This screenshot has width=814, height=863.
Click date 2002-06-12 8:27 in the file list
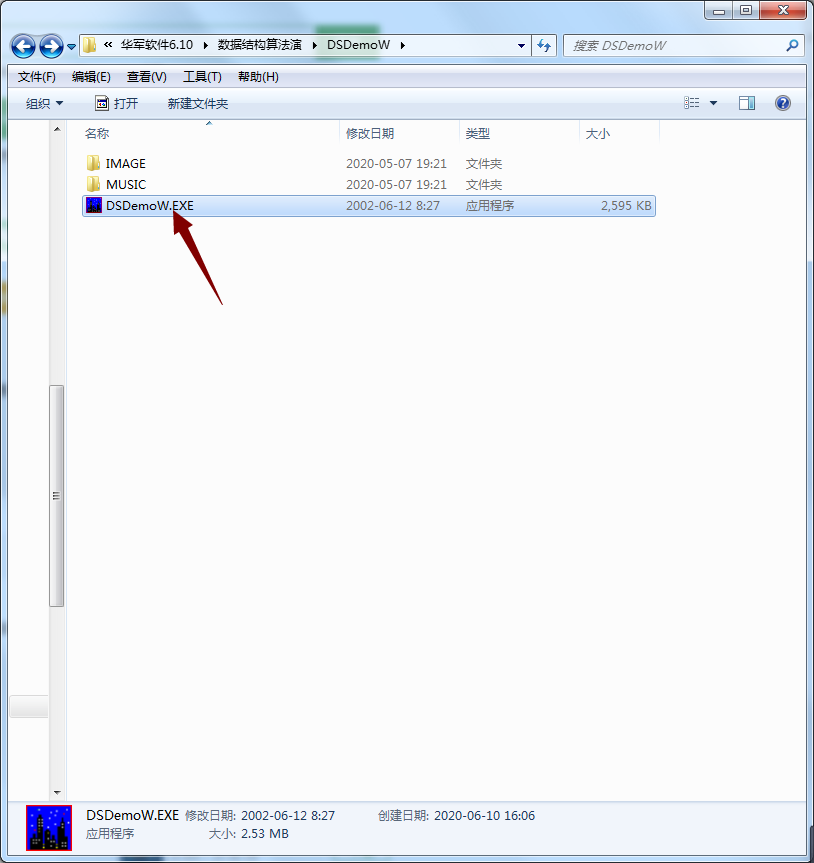click(393, 205)
